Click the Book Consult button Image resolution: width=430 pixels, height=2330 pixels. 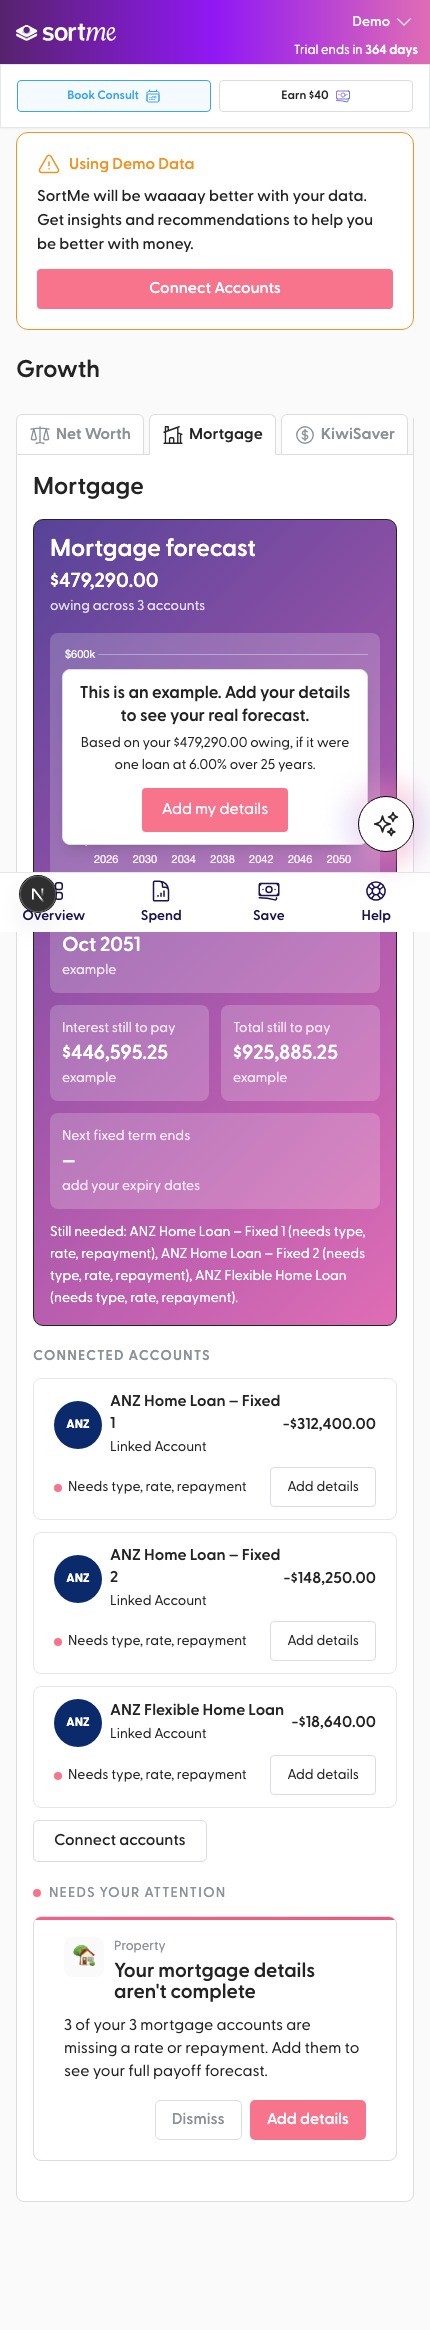114,96
